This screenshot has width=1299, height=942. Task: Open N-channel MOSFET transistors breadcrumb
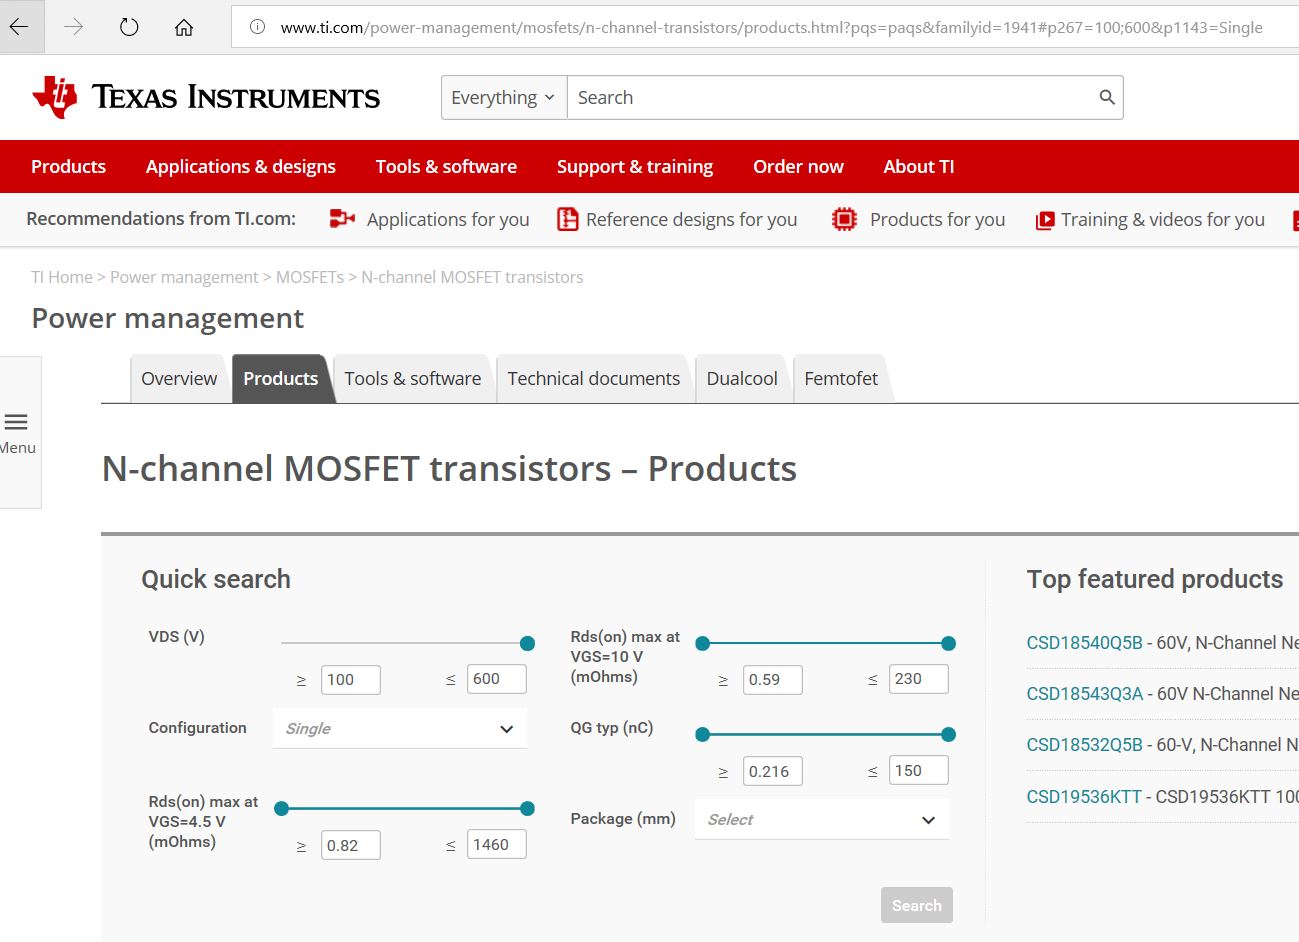[x=472, y=277]
